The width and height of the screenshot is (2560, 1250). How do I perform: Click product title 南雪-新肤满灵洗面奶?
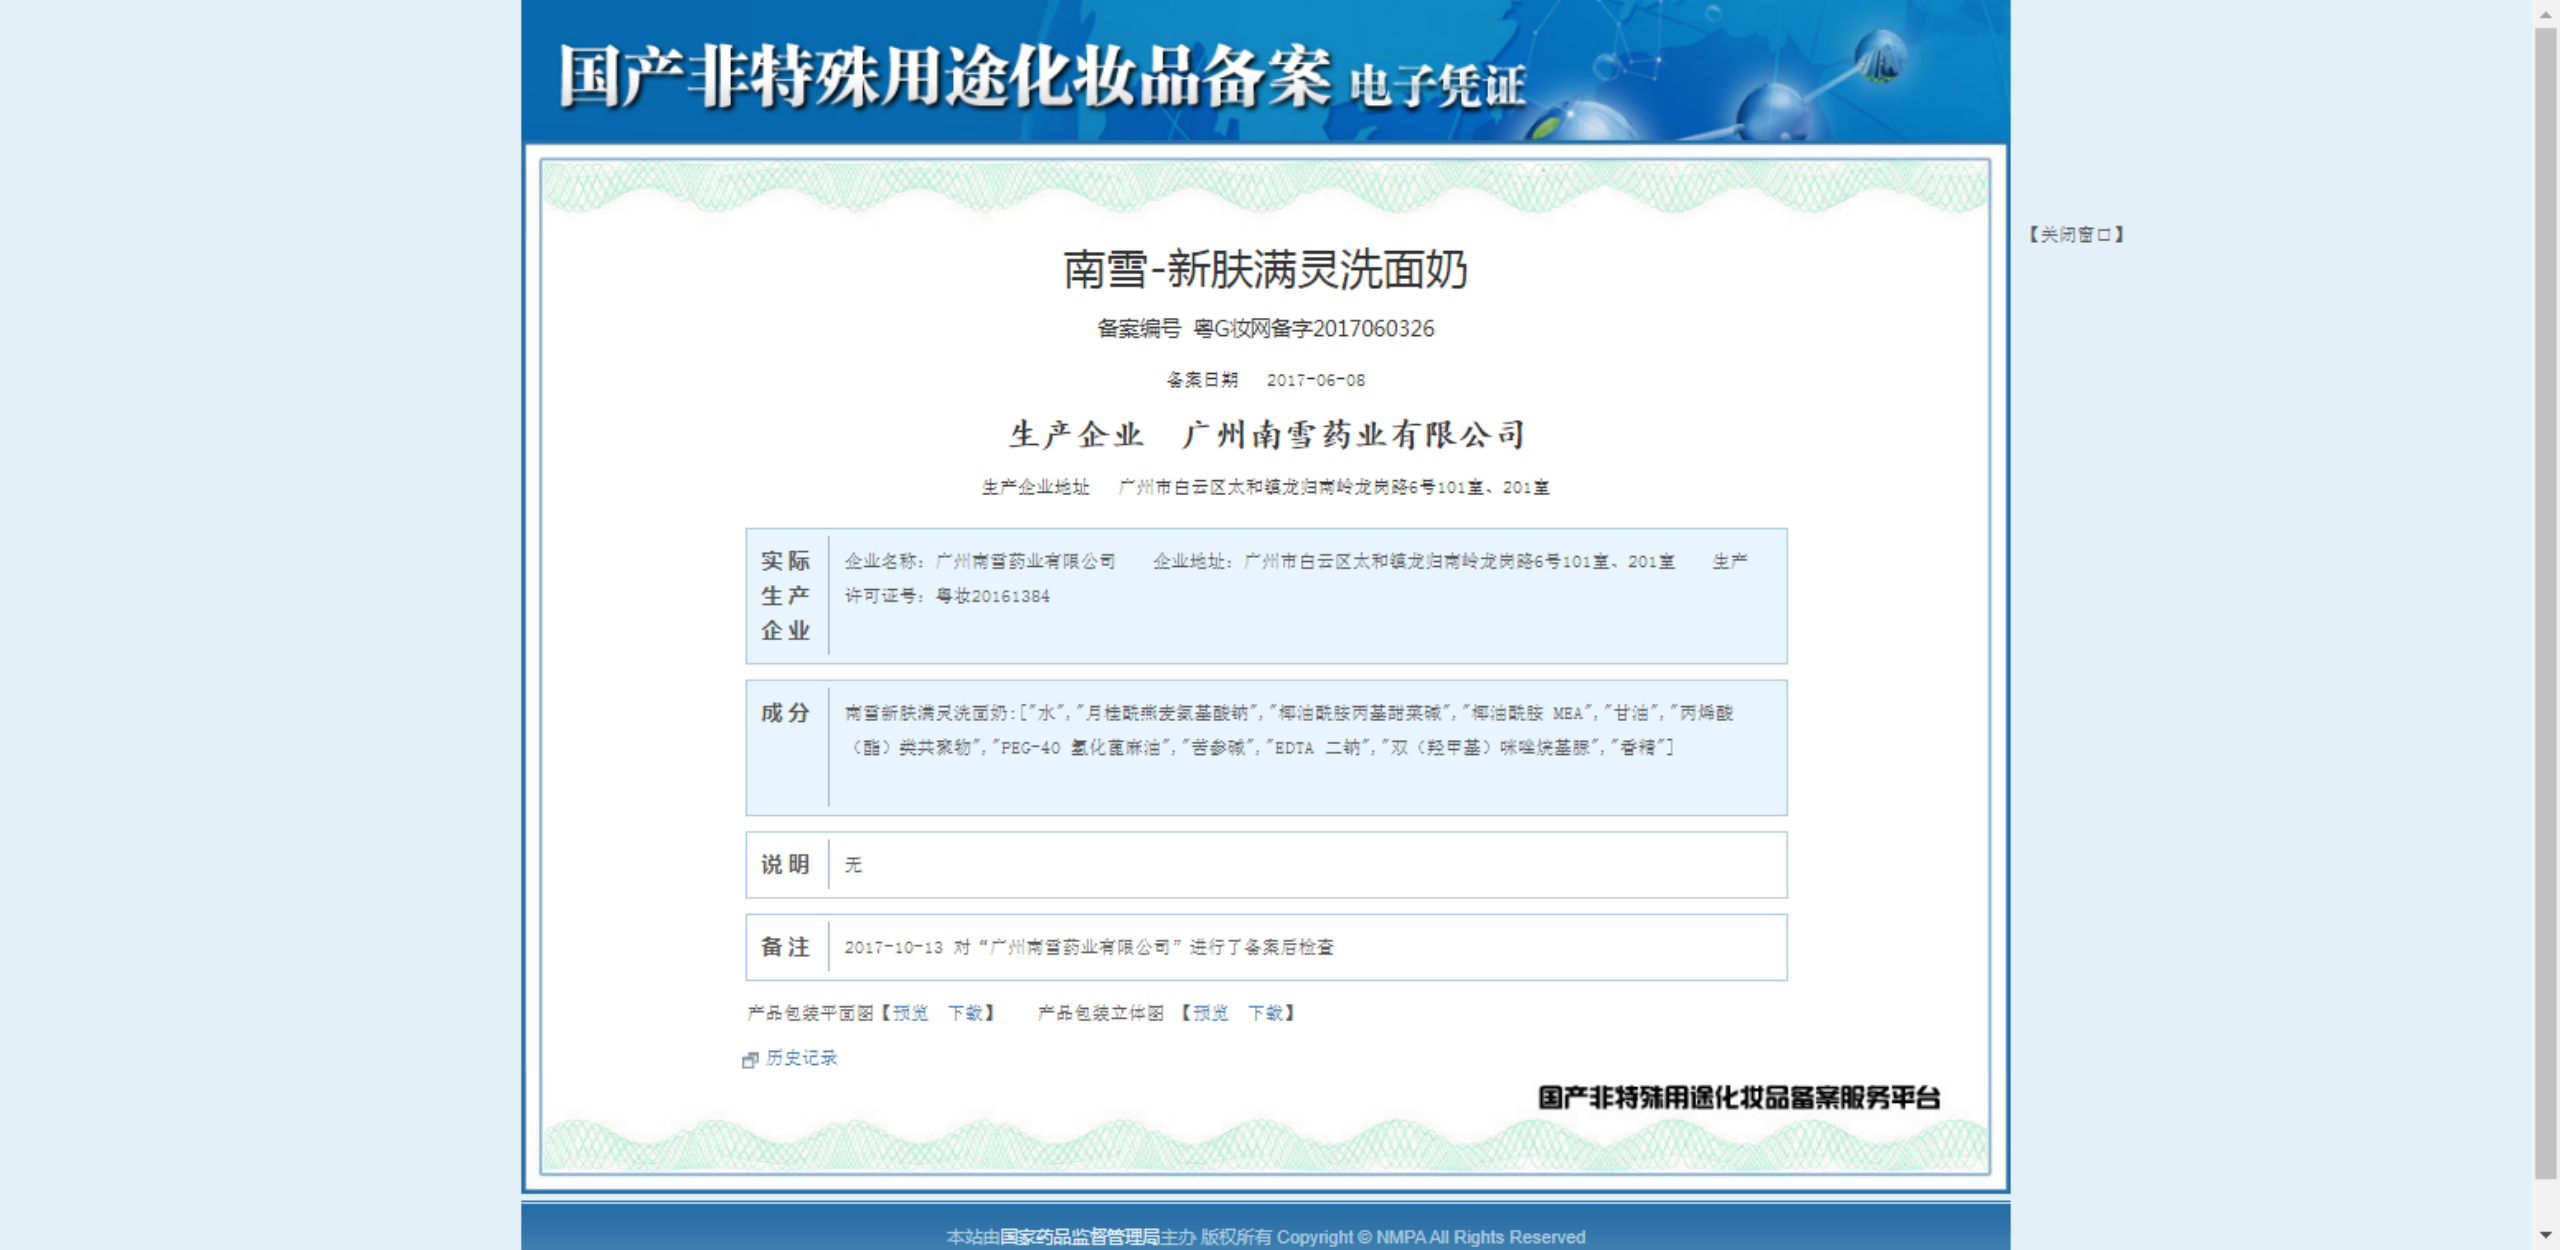pos(1265,270)
